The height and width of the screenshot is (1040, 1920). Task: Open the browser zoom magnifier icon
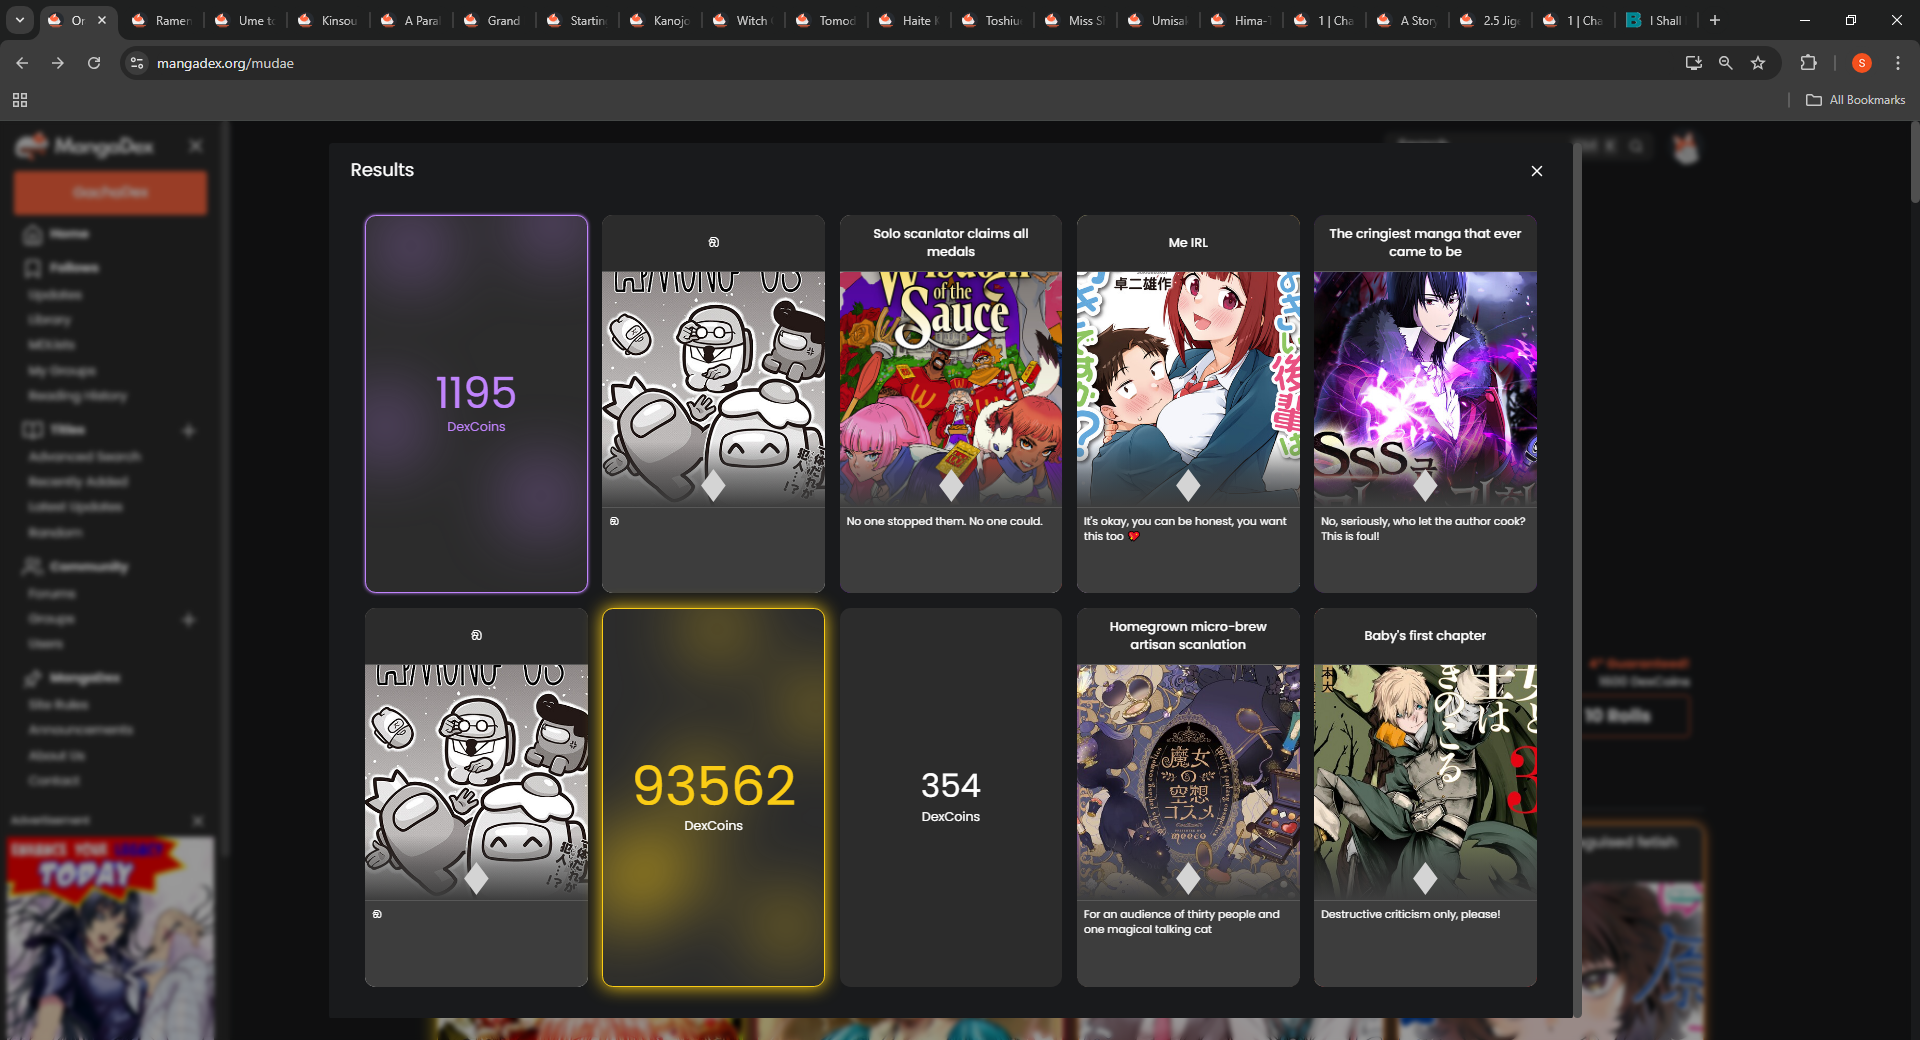pos(1725,63)
